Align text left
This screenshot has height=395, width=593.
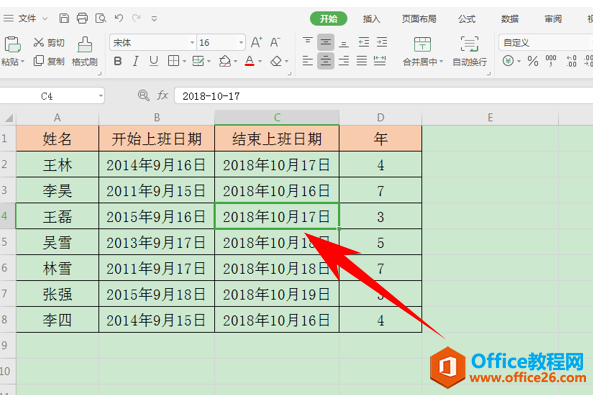(307, 61)
